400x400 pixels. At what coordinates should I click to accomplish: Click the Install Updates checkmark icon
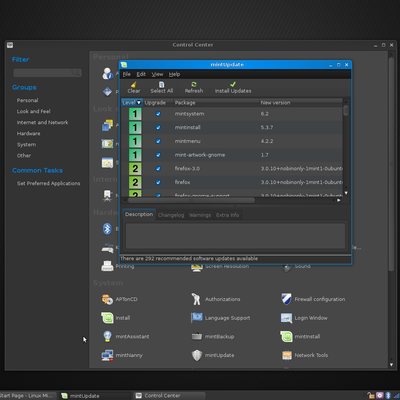(x=233, y=84)
